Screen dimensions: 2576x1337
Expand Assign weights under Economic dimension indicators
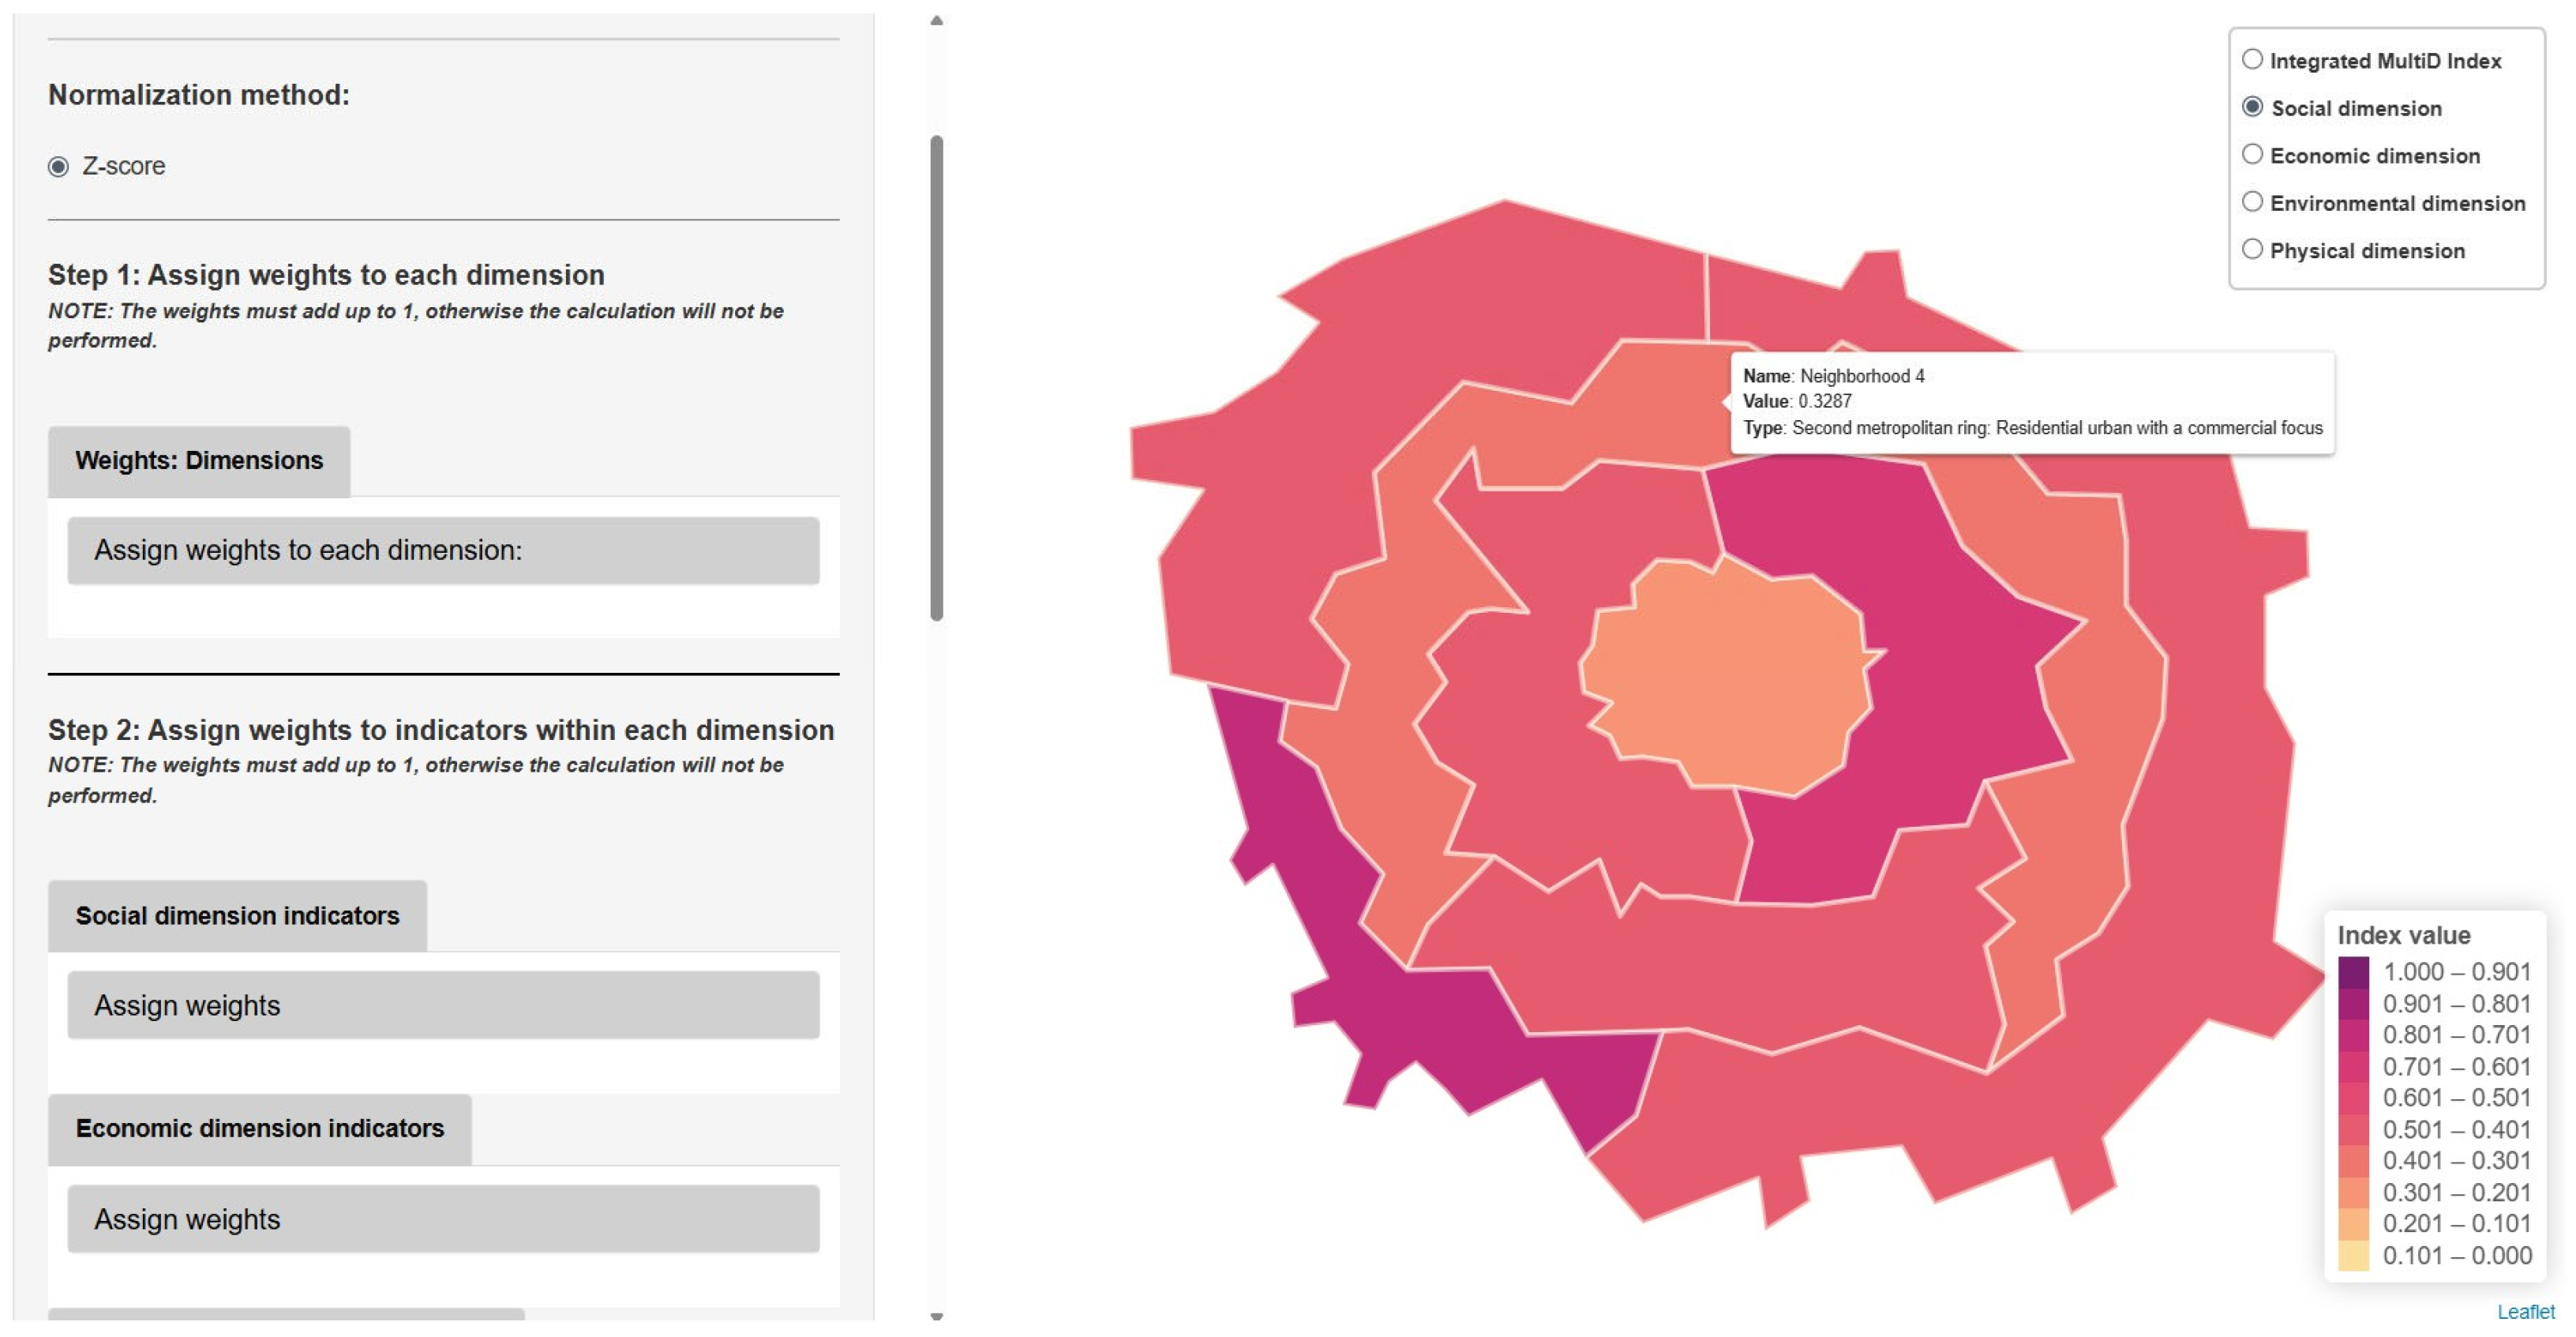[443, 1219]
